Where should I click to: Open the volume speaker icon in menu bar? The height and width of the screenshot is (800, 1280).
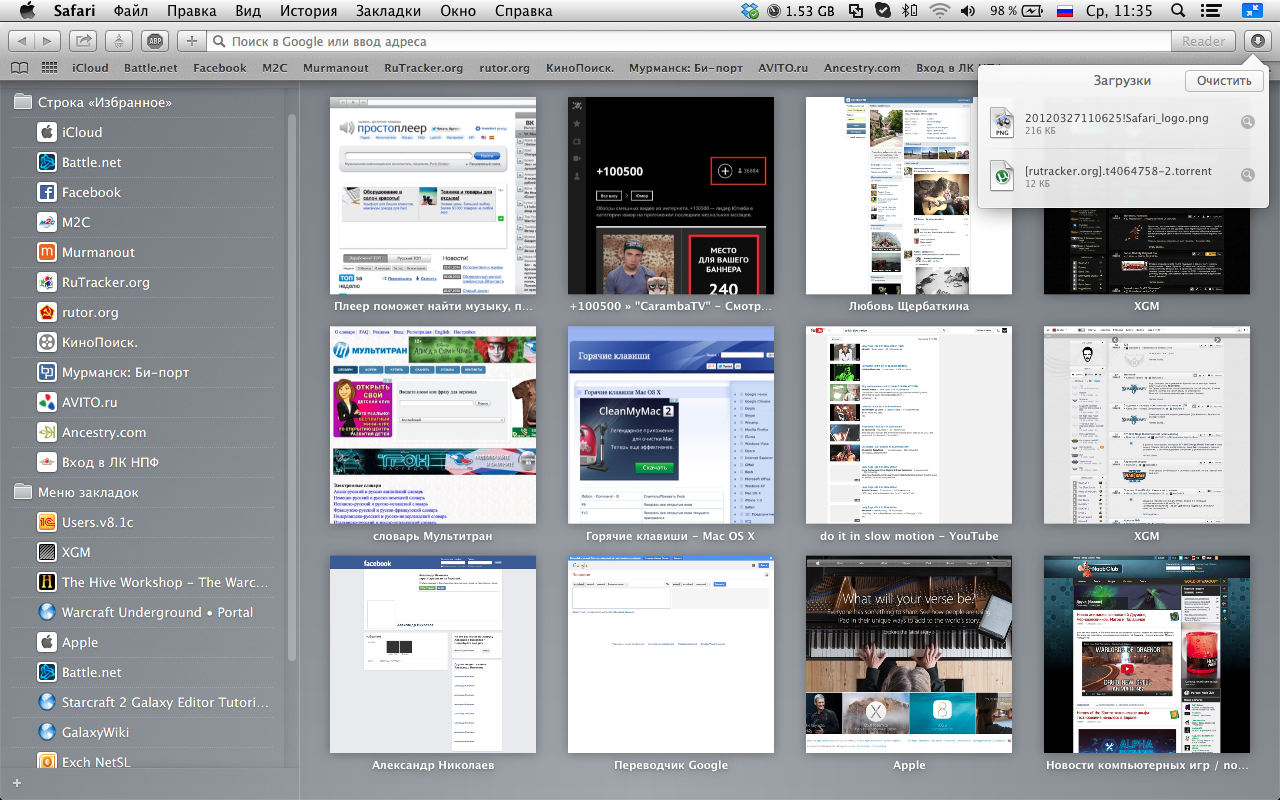pyautogui.click(x=967, y=11)
